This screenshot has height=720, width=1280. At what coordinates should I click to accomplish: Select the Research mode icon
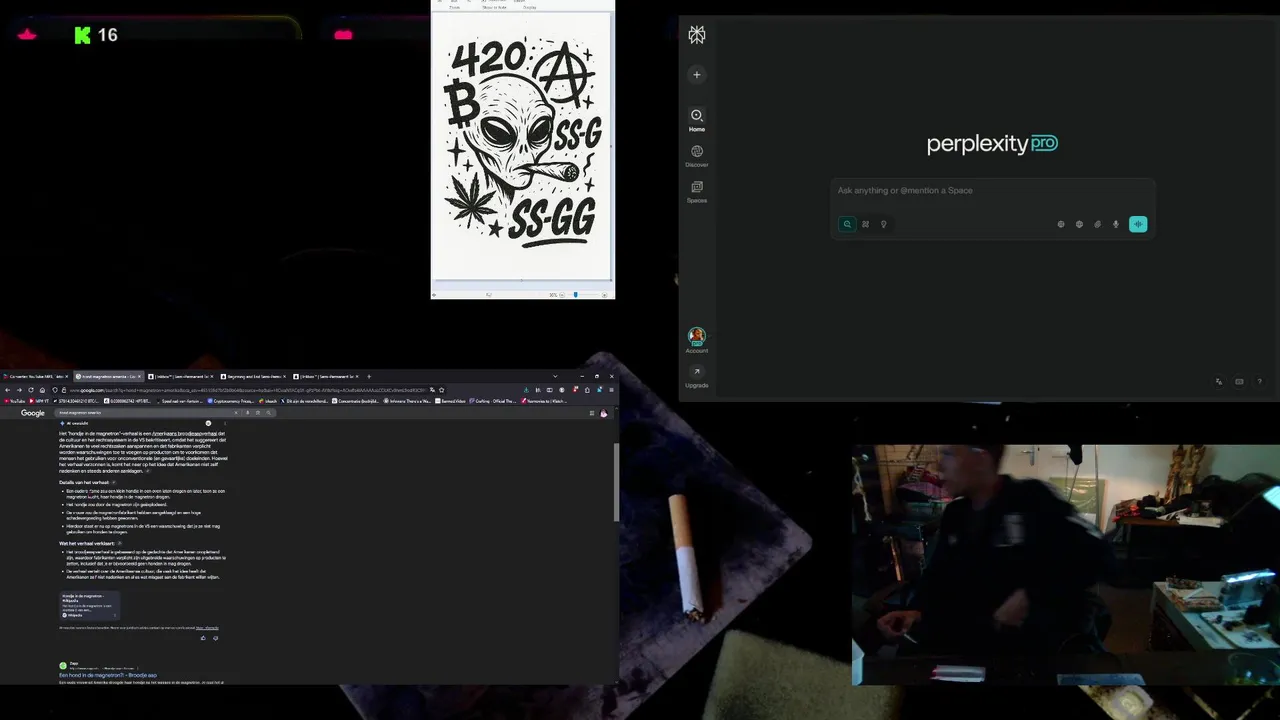click(866, 224)
